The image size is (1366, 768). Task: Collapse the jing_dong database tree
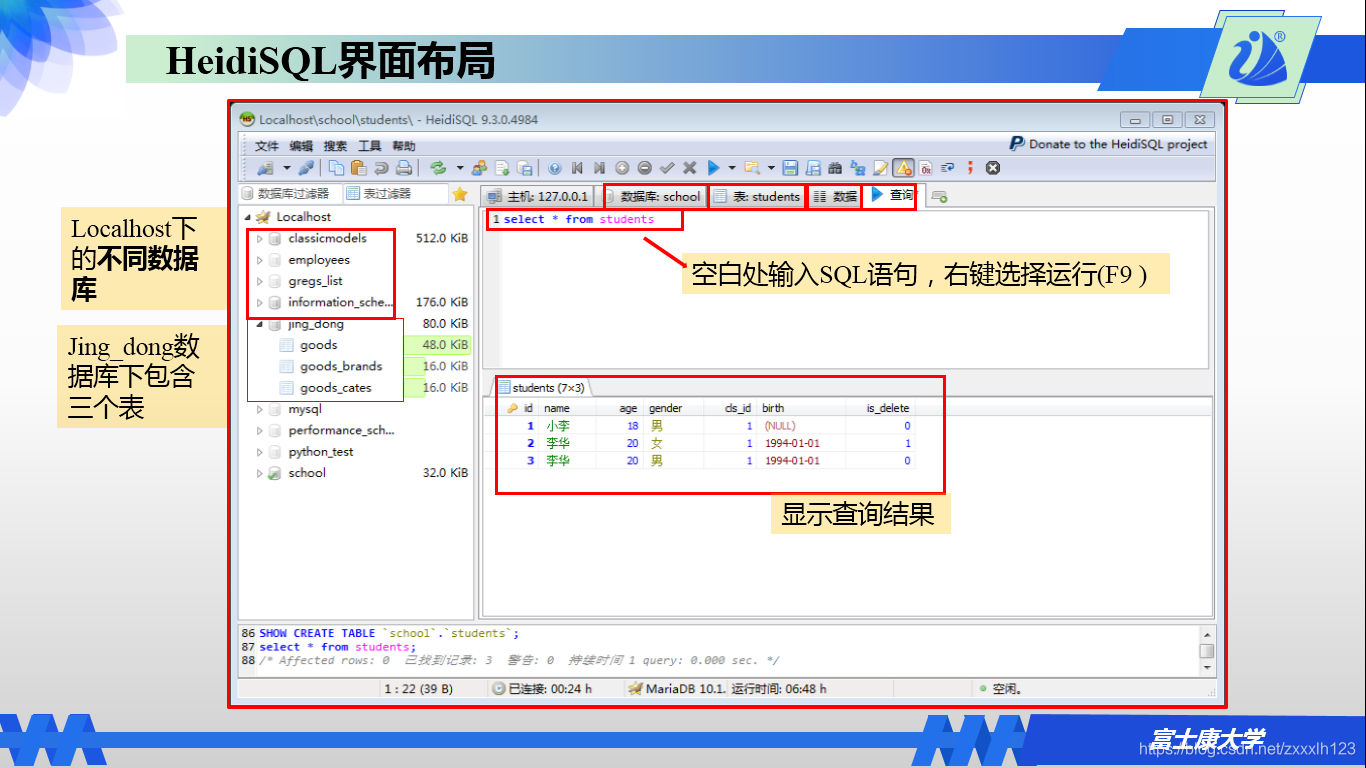click(259, 323)
